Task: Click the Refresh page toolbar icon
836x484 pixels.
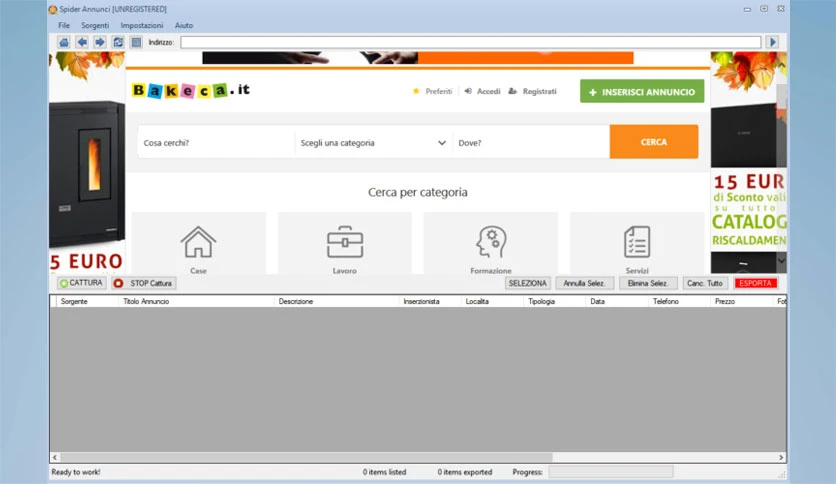Action: 118,42
